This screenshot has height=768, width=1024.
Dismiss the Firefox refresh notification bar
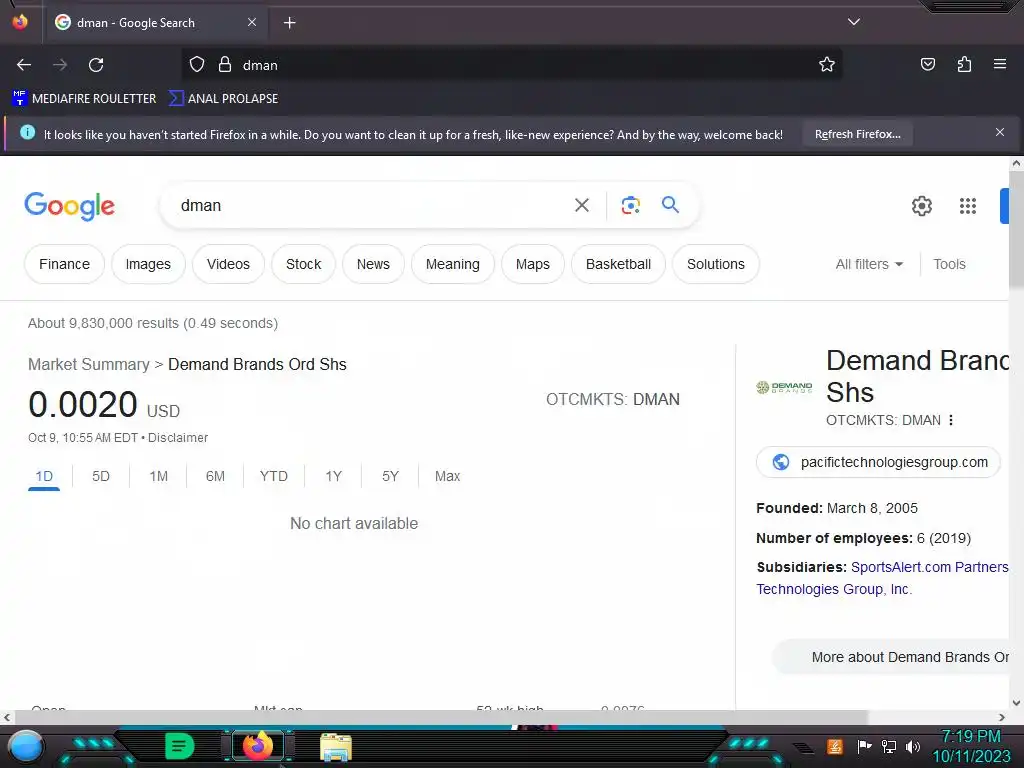tap(1000, 133)
